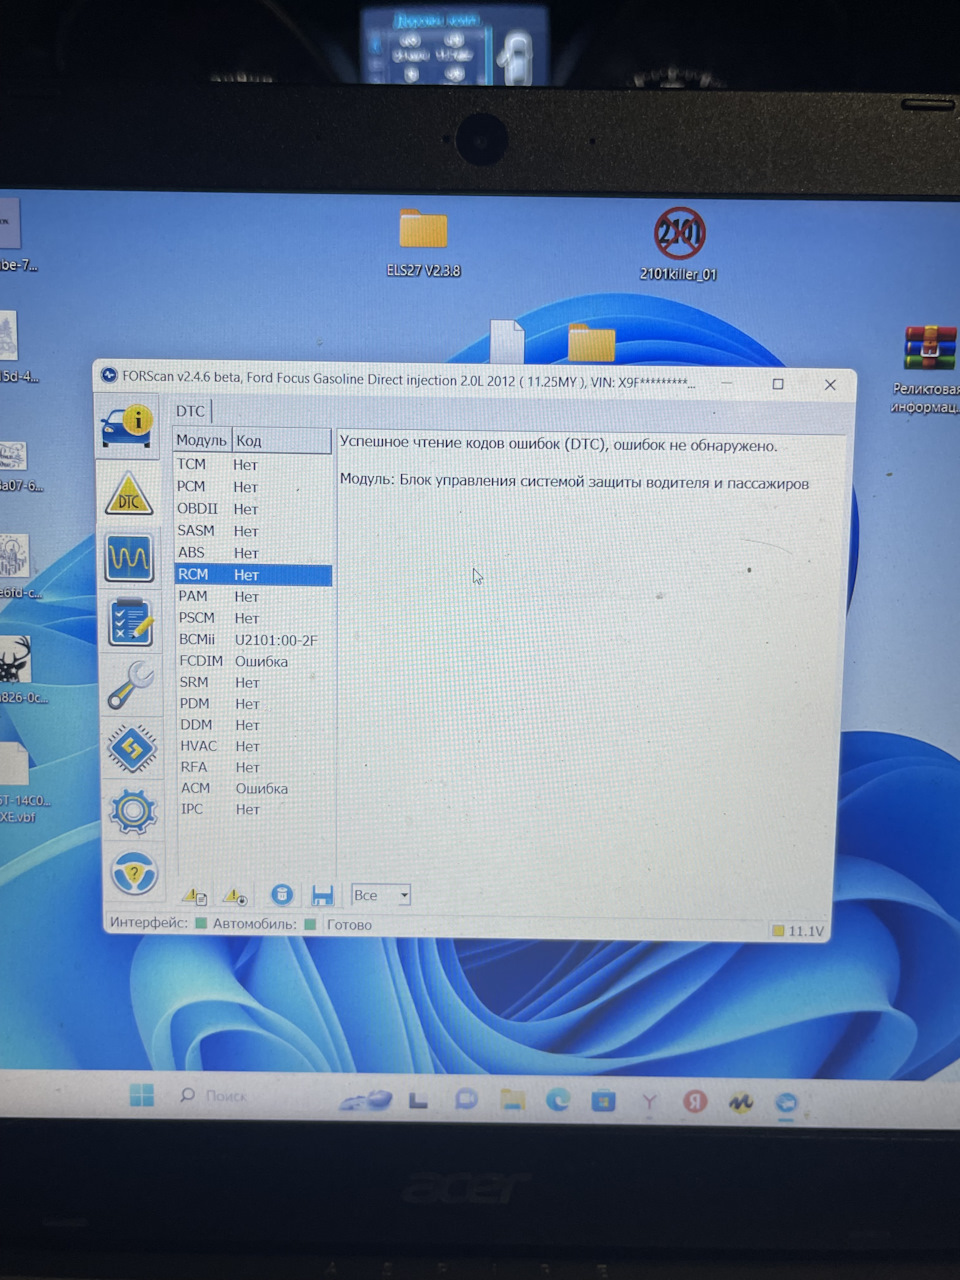The height and width of the screenshot is (1280, 960).
Task: Minimize the FORScan window
Action: pyautogui.click(x=727, y=383)
